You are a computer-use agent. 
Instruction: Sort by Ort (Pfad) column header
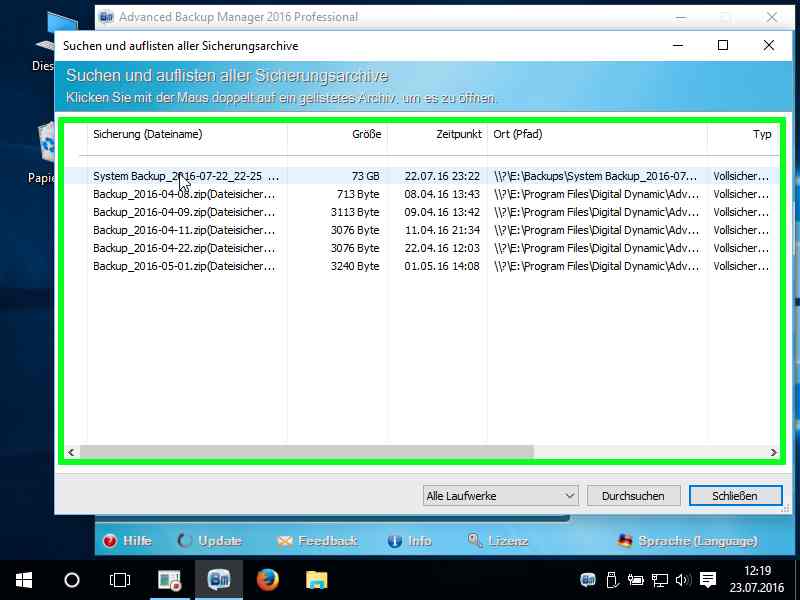pyautogui.click(x=597, y=134)
